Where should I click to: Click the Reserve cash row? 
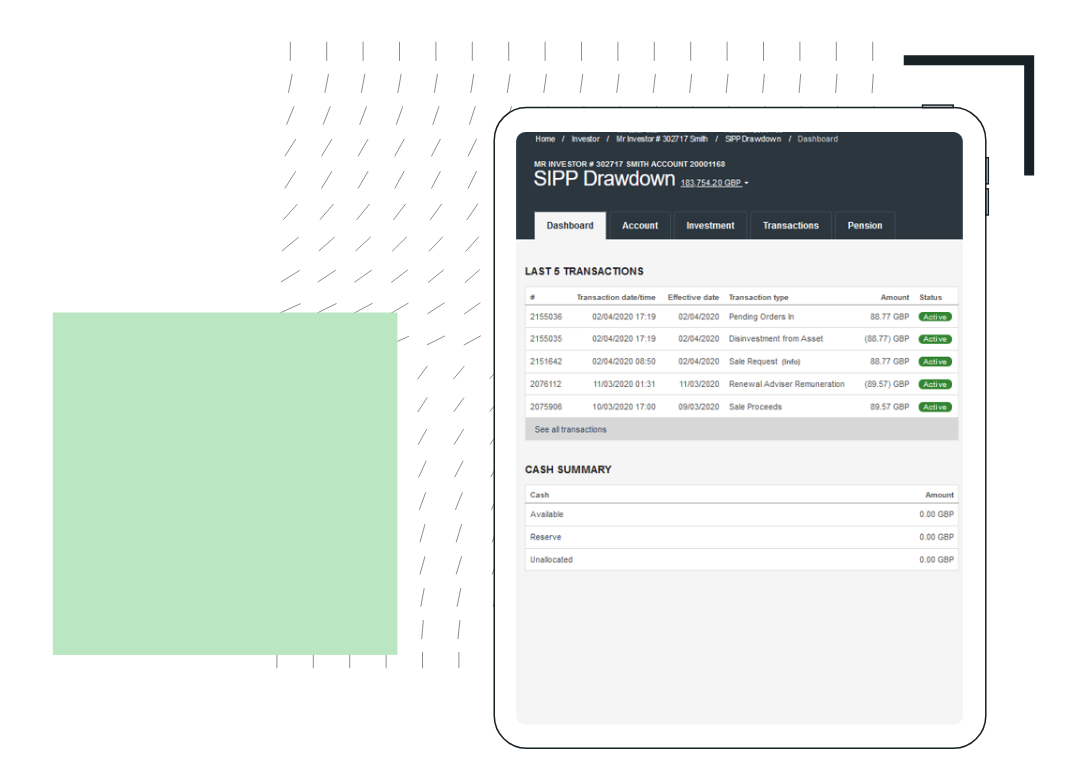click(x=742, y=537)
